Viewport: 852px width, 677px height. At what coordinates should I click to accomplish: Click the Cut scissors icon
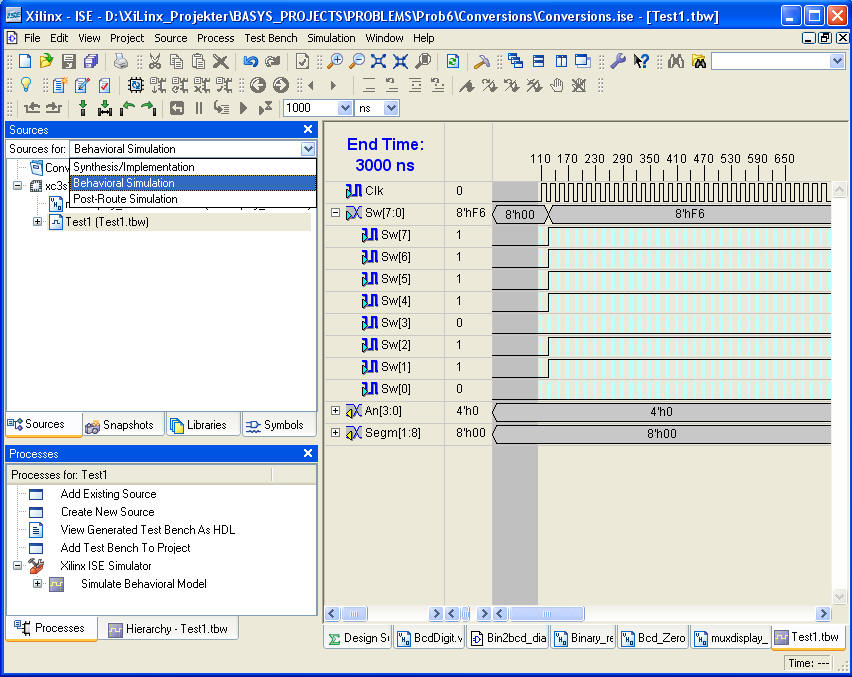[155, 61]
